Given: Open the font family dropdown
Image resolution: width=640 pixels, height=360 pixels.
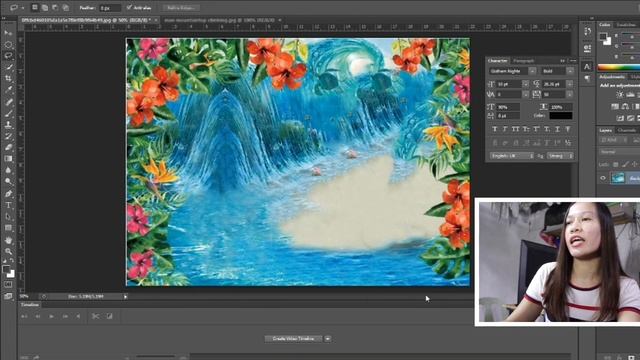Looking at the screenshot, I should tap(532, 71).
